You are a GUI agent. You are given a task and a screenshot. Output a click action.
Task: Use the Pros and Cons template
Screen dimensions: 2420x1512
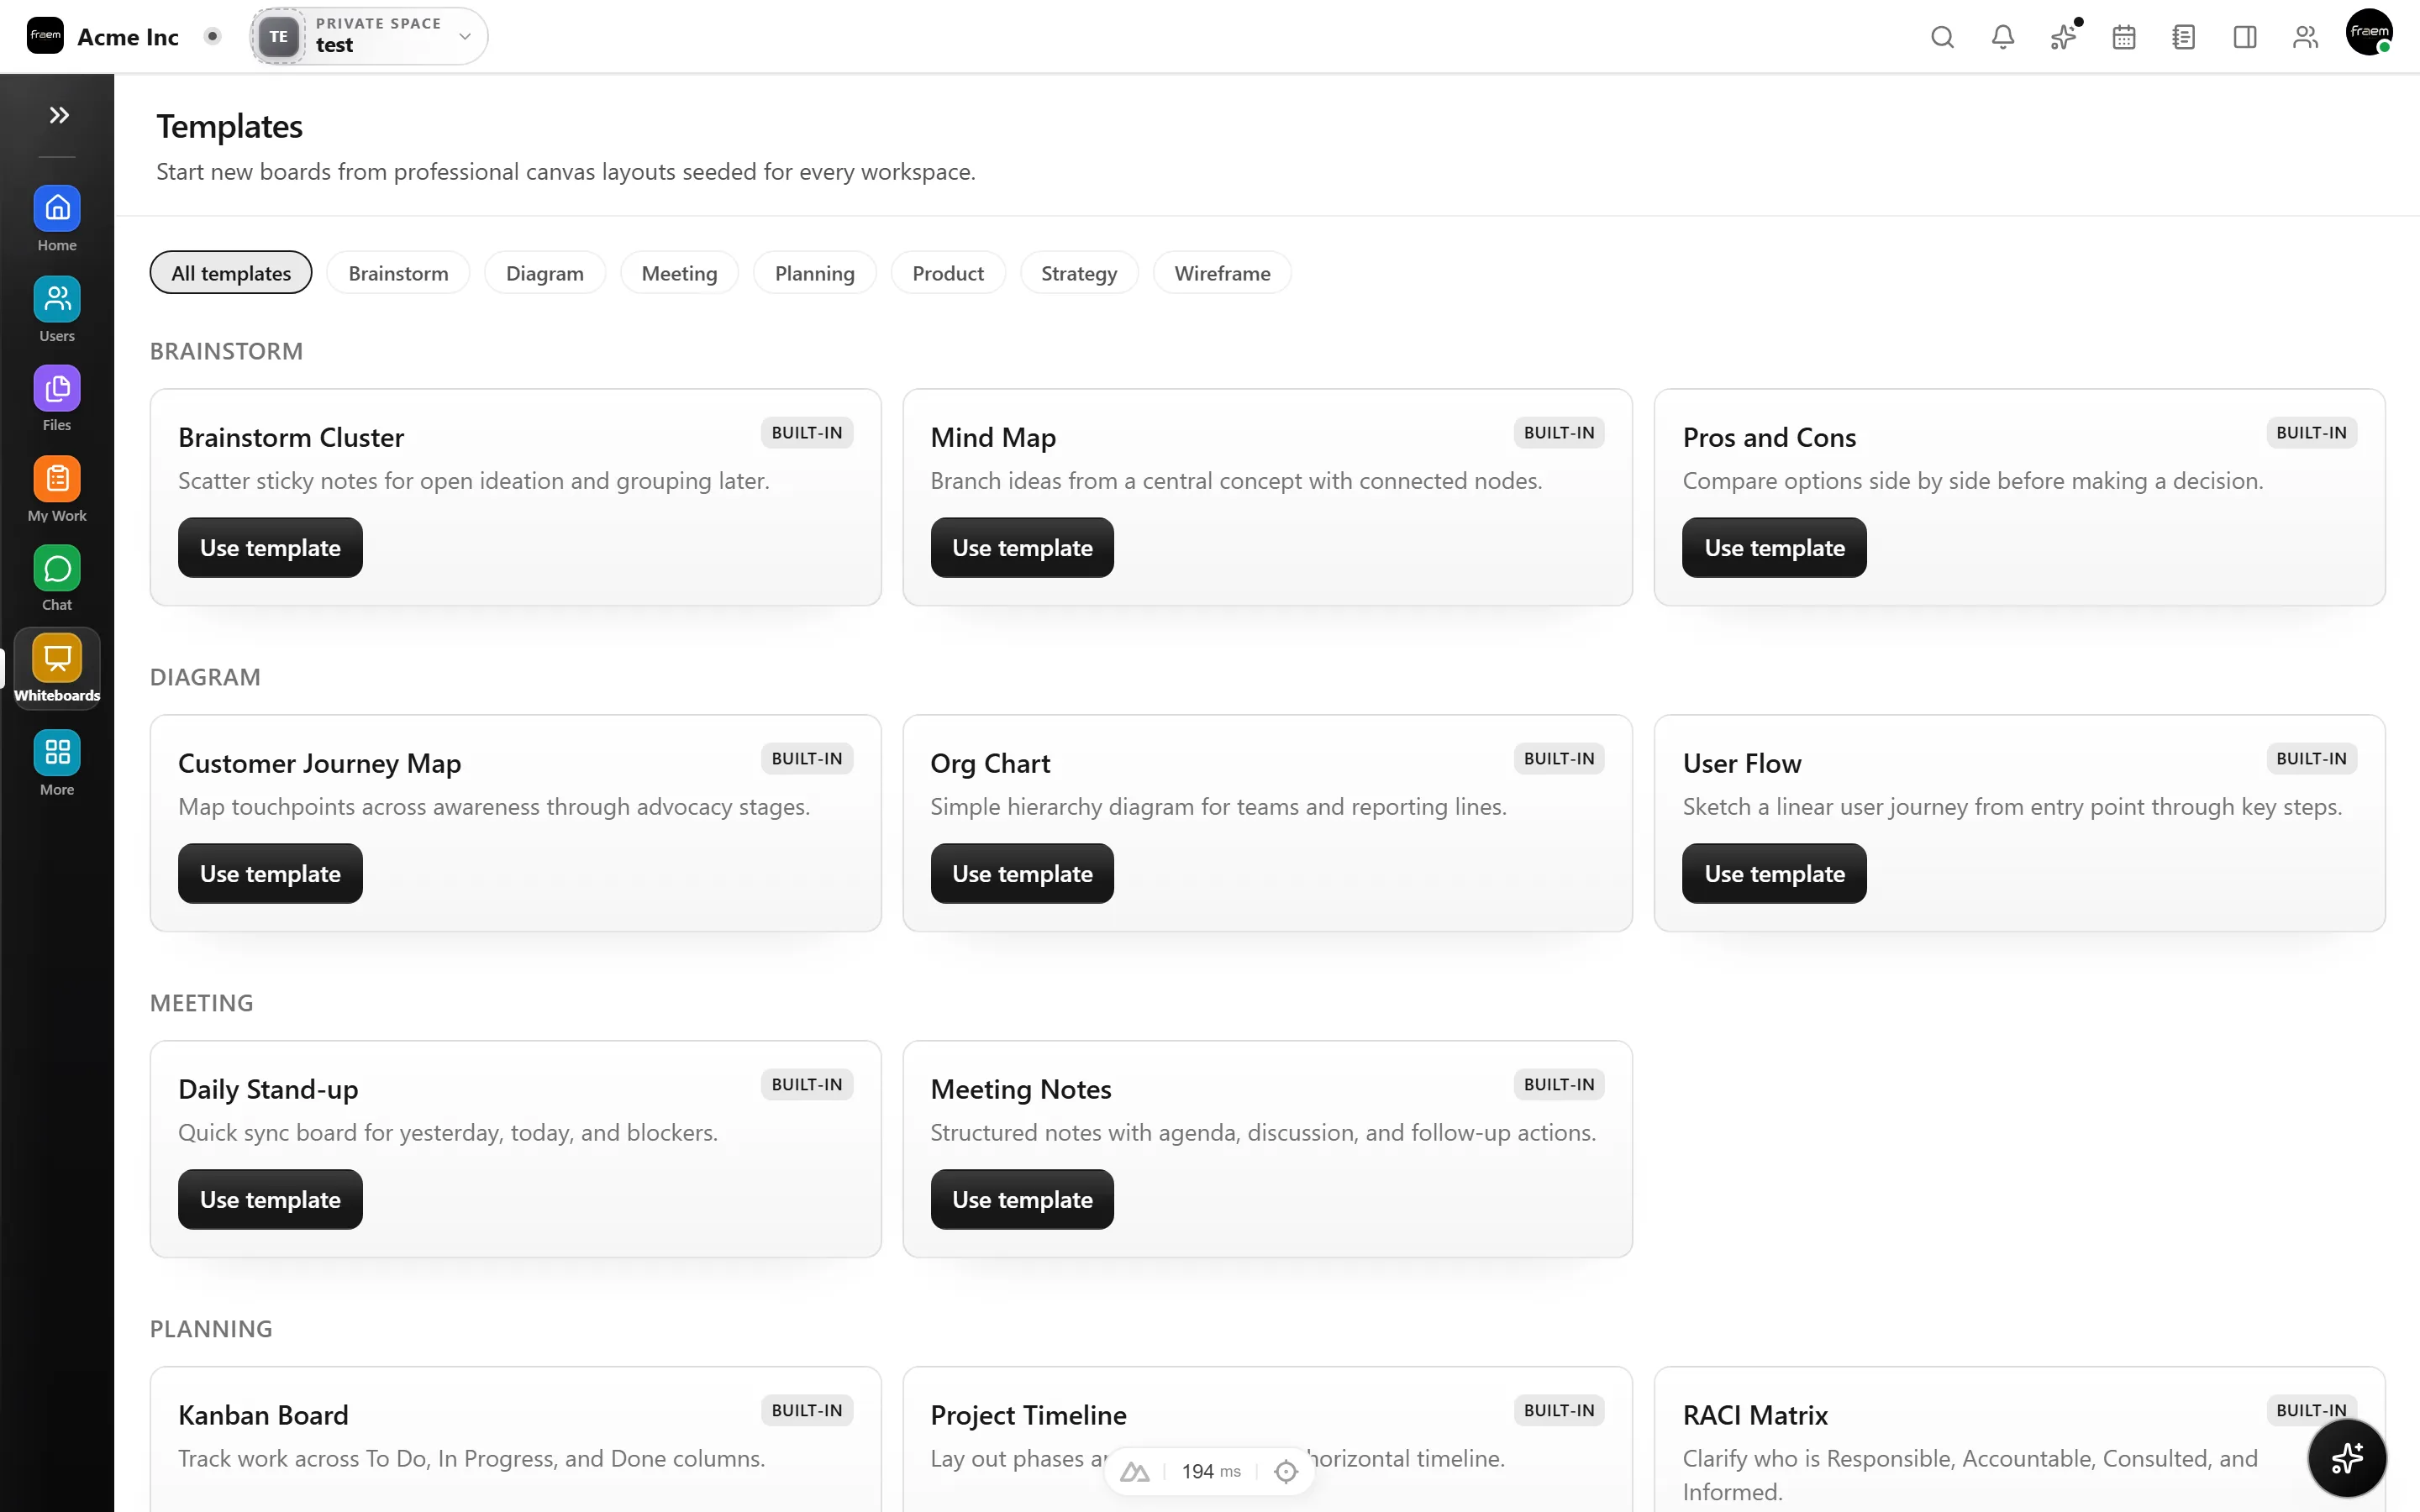[1774, 547]
